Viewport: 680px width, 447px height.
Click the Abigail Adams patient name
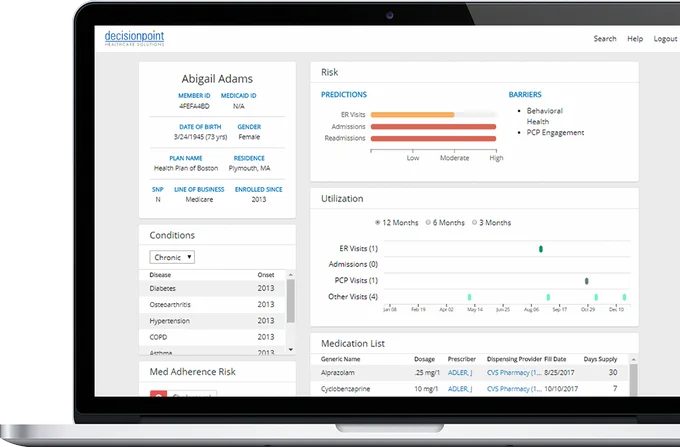tap(217, 78)
